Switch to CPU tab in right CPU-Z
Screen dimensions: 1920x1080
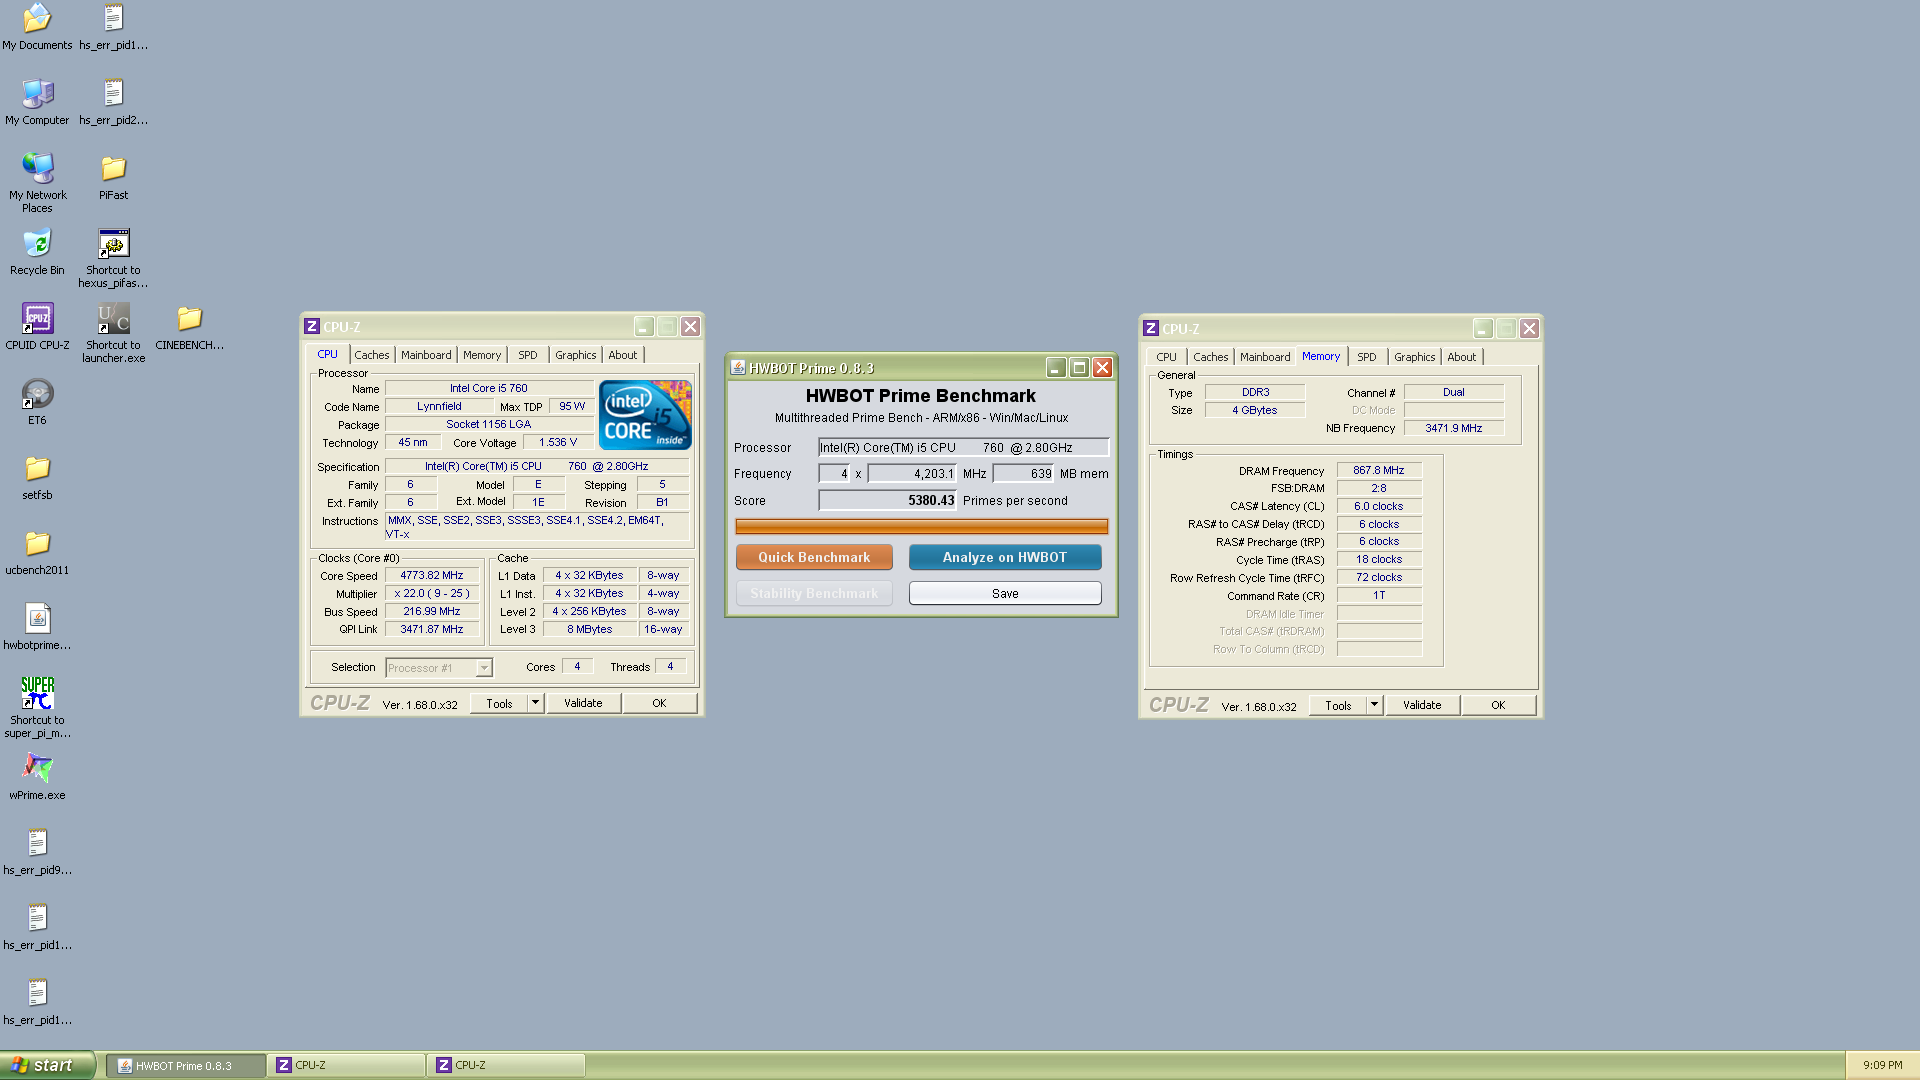[1167, 357]
